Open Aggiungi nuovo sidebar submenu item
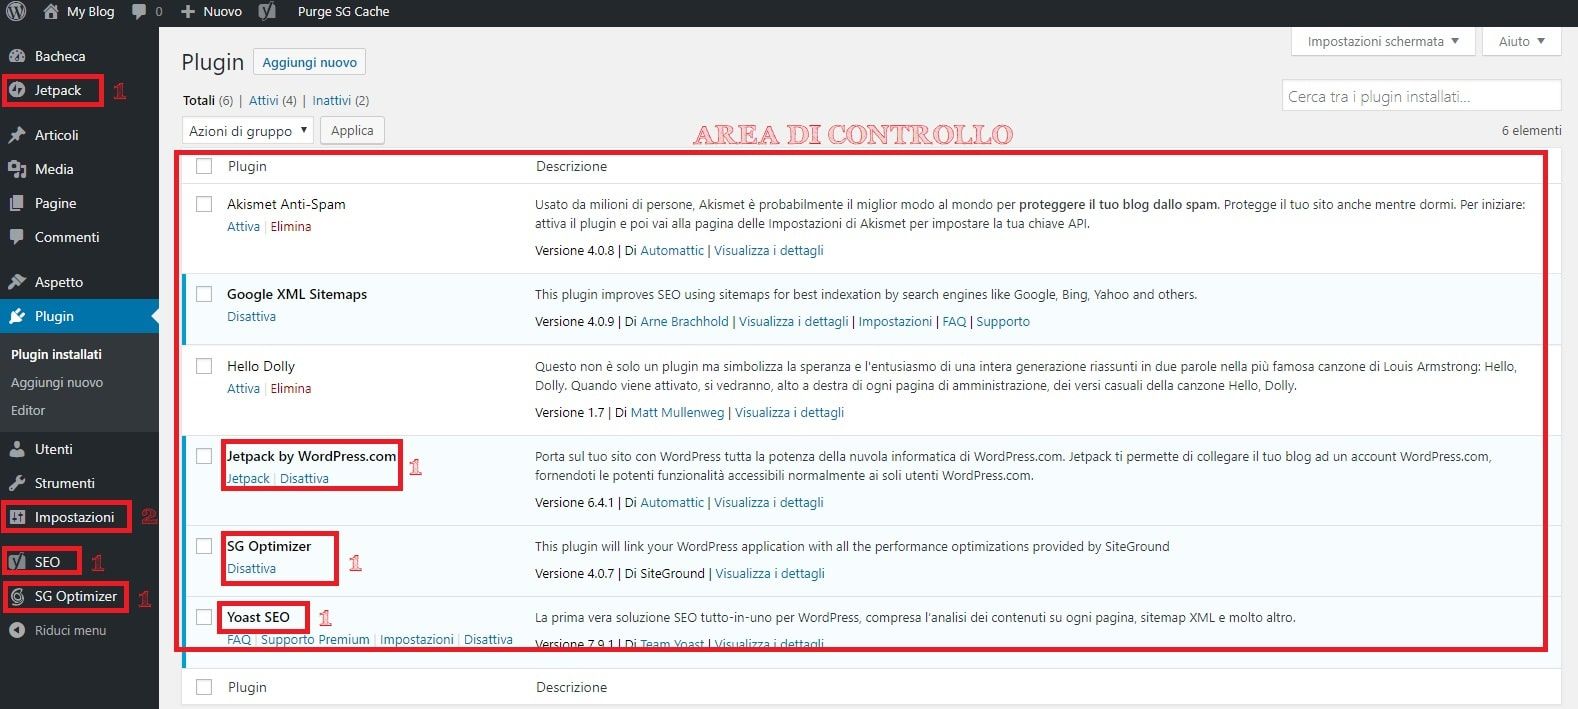Screen dimensions: 1578x709 [57, 382]
